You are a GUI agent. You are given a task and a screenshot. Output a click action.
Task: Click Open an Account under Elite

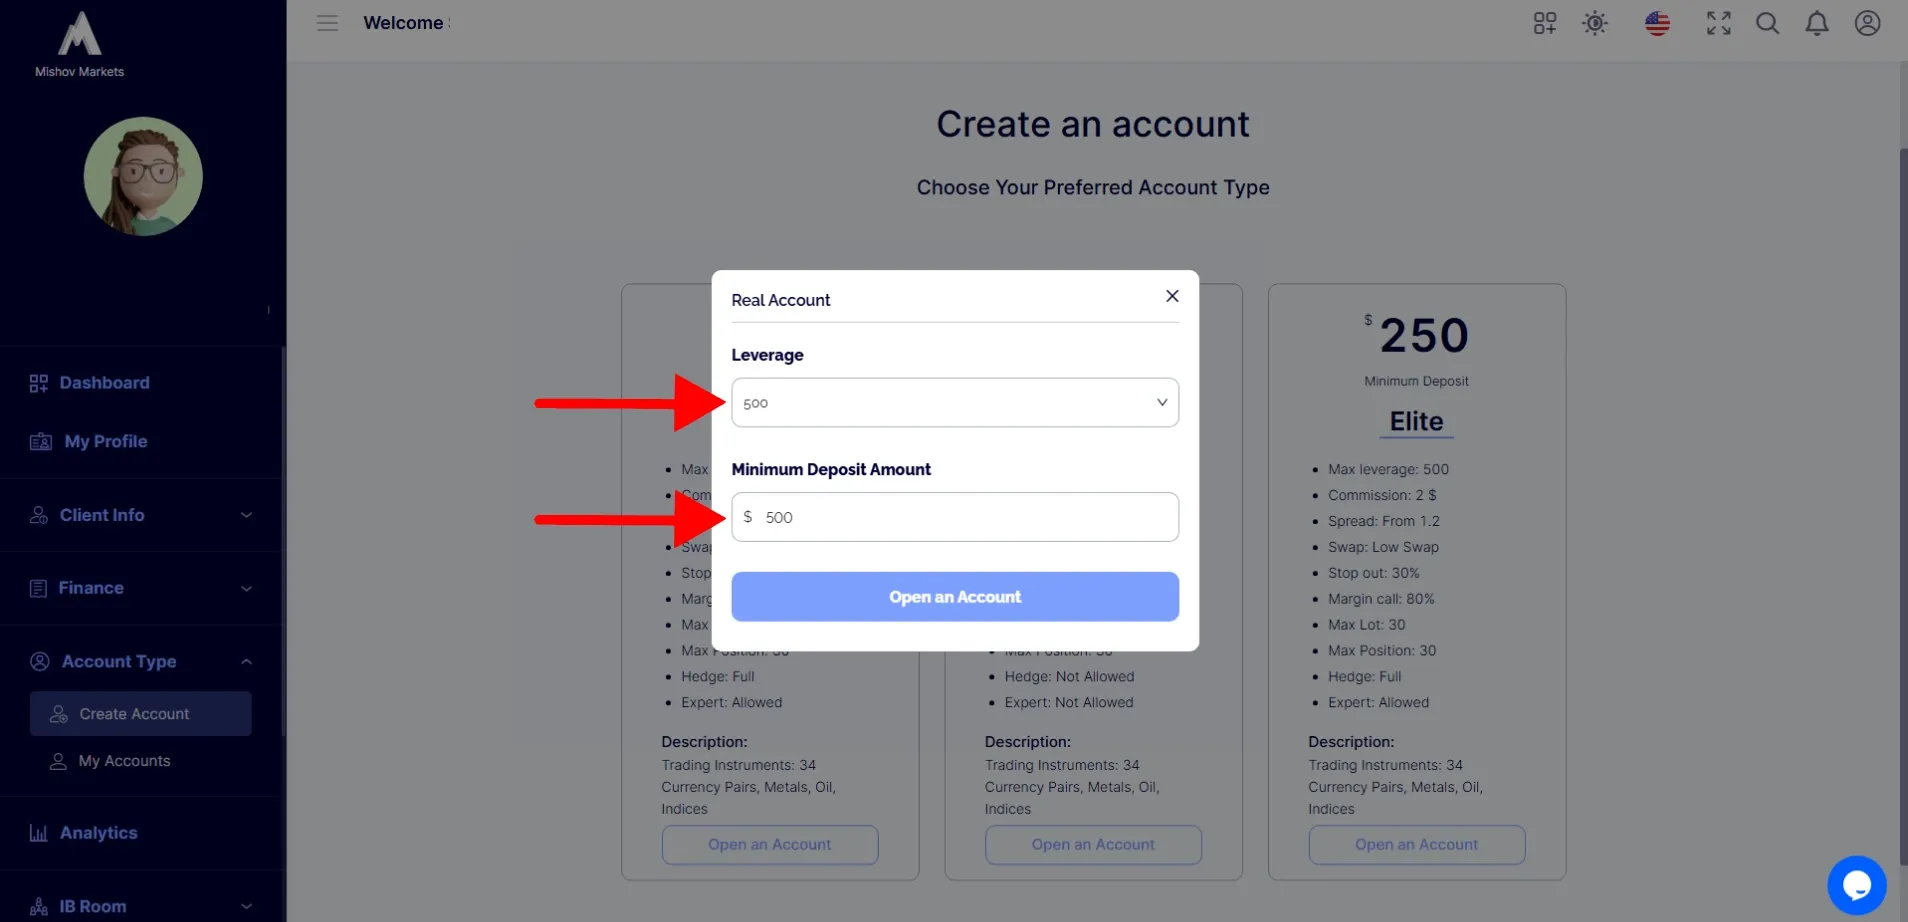(x=1416, y=845)
